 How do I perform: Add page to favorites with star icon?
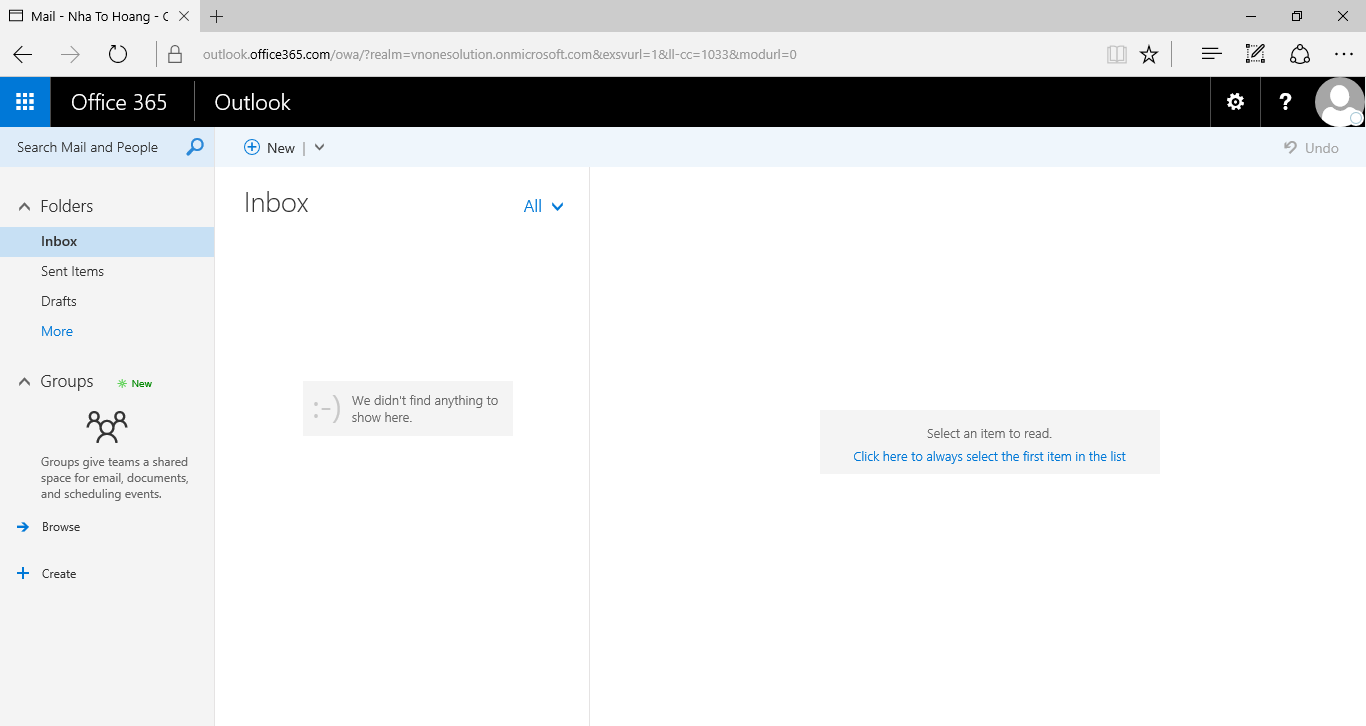[1149, 54]
